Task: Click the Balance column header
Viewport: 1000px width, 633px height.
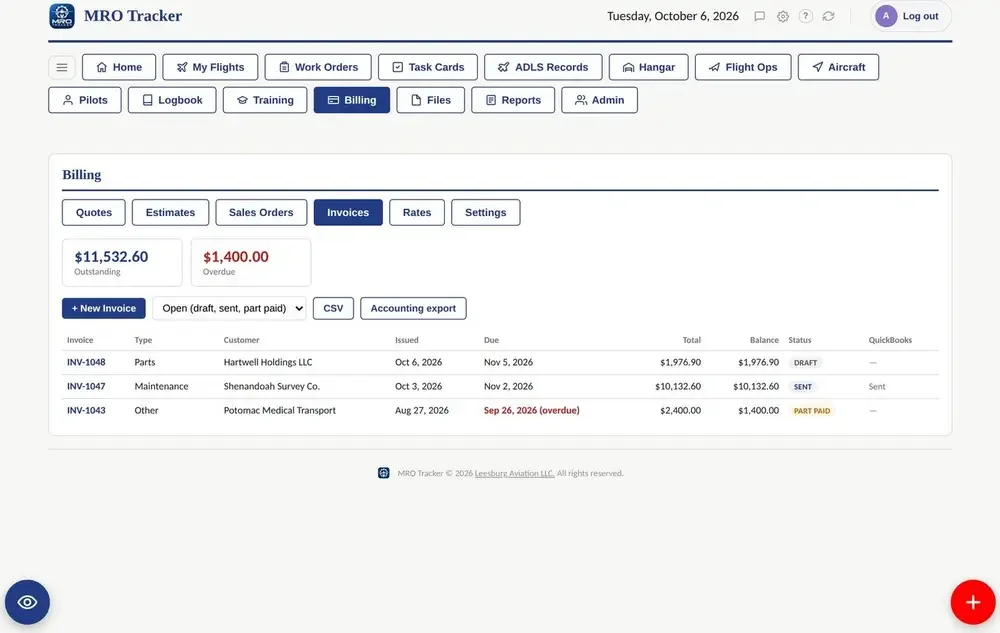Action: [764, 340]
